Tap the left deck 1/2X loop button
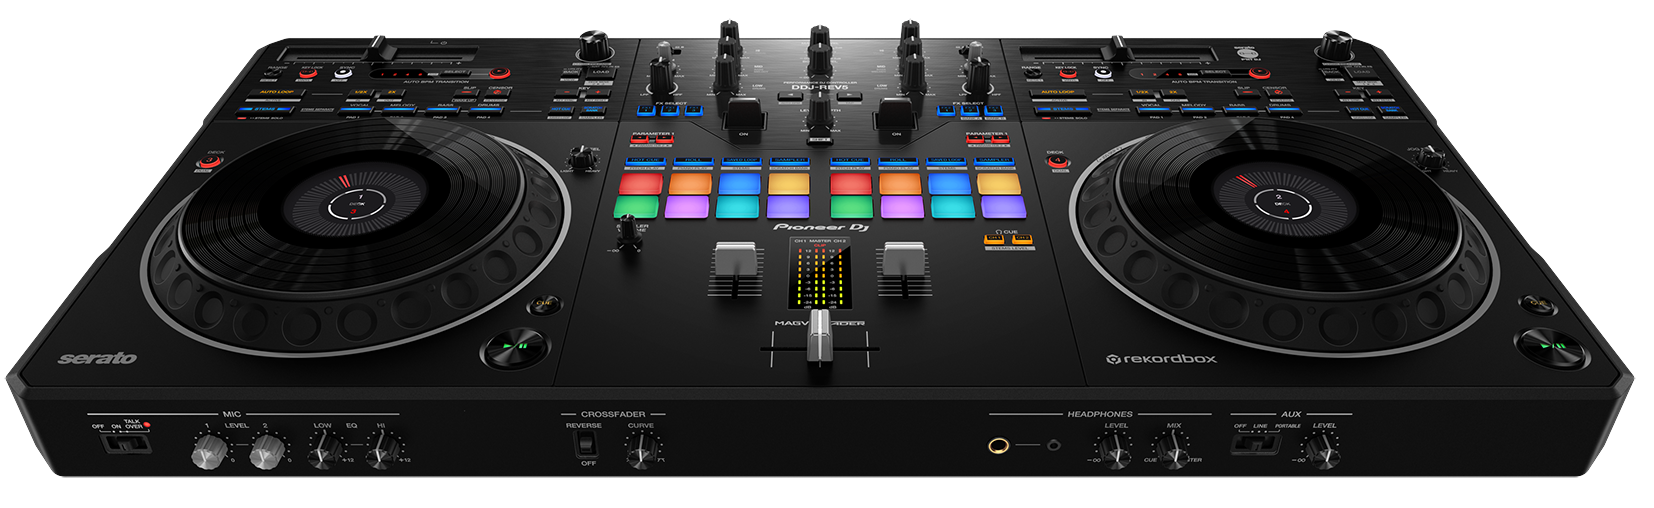1654x508 pixels. click(361, 93)
